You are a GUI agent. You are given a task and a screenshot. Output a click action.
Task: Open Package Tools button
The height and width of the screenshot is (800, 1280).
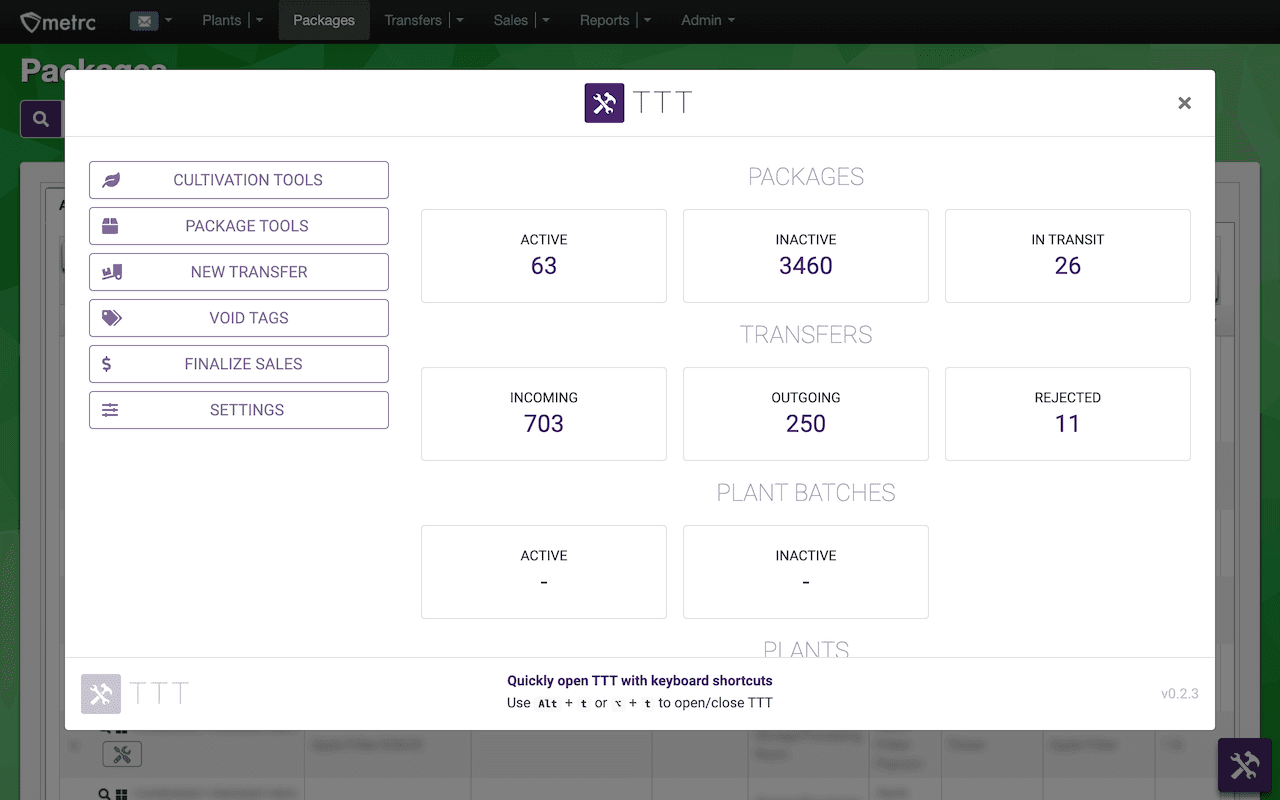[x=239, y=226]
